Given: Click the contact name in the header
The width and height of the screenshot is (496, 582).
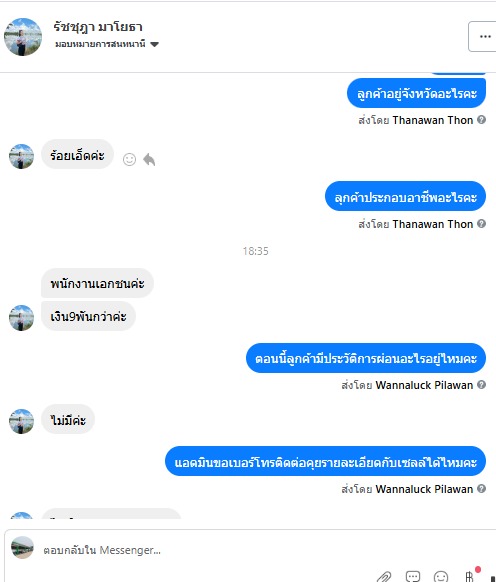Looking at the screenshot, I should [98, 27].
